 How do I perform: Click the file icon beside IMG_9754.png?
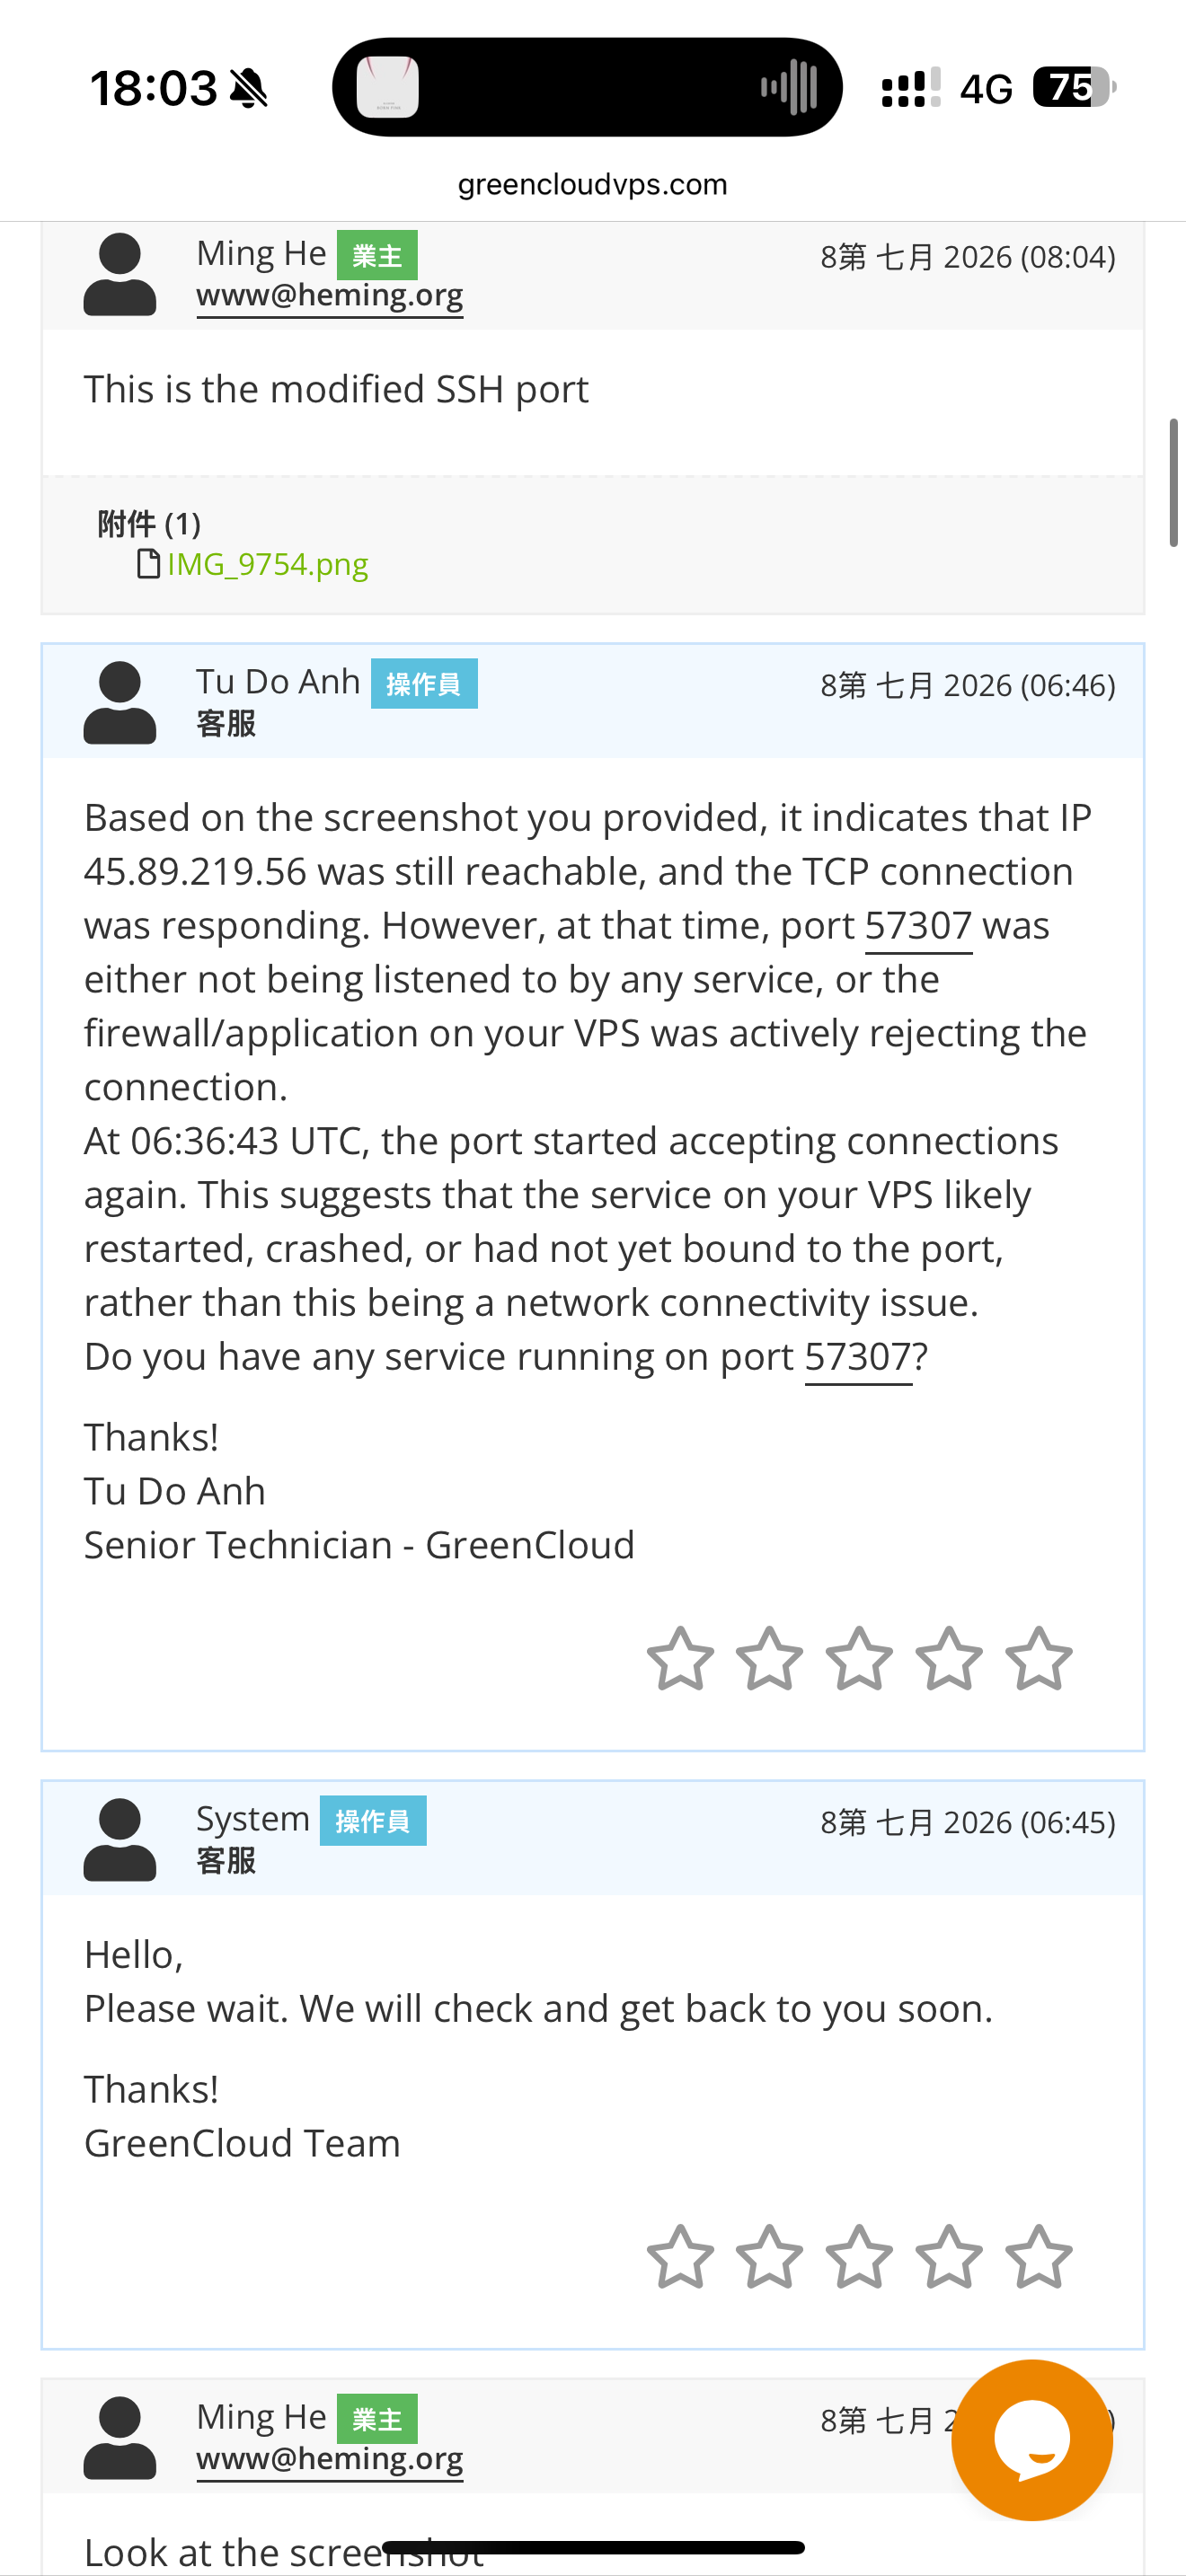click(x=148, y=564)
